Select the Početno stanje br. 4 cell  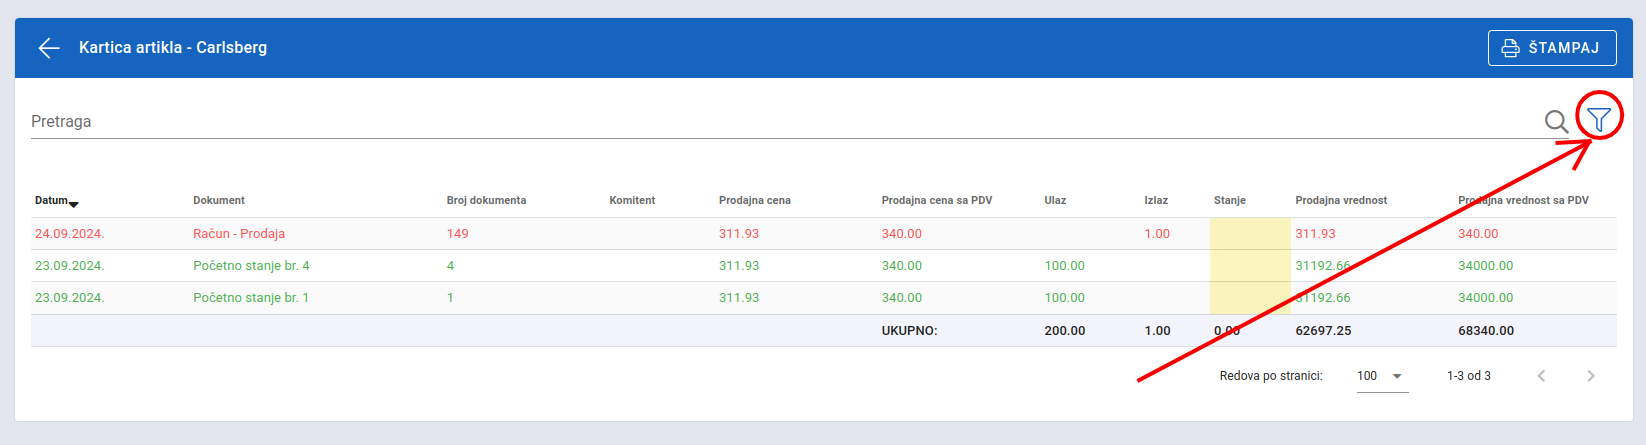251,265
